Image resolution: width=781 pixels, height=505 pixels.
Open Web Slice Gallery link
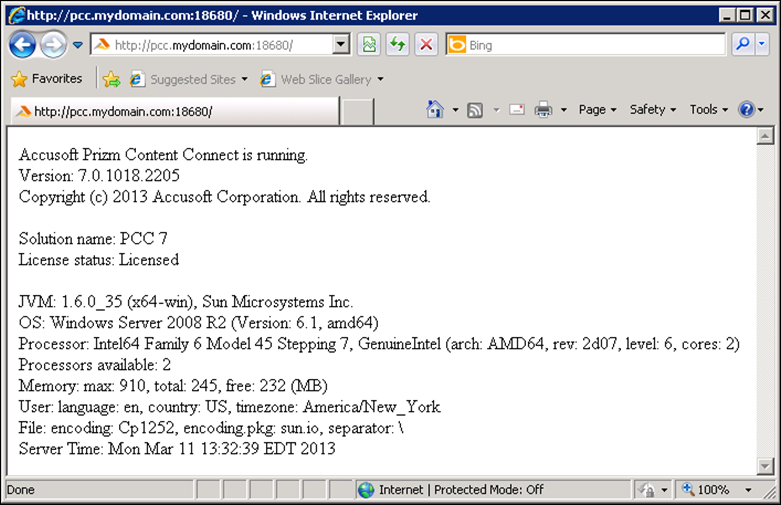pos(316,79)
